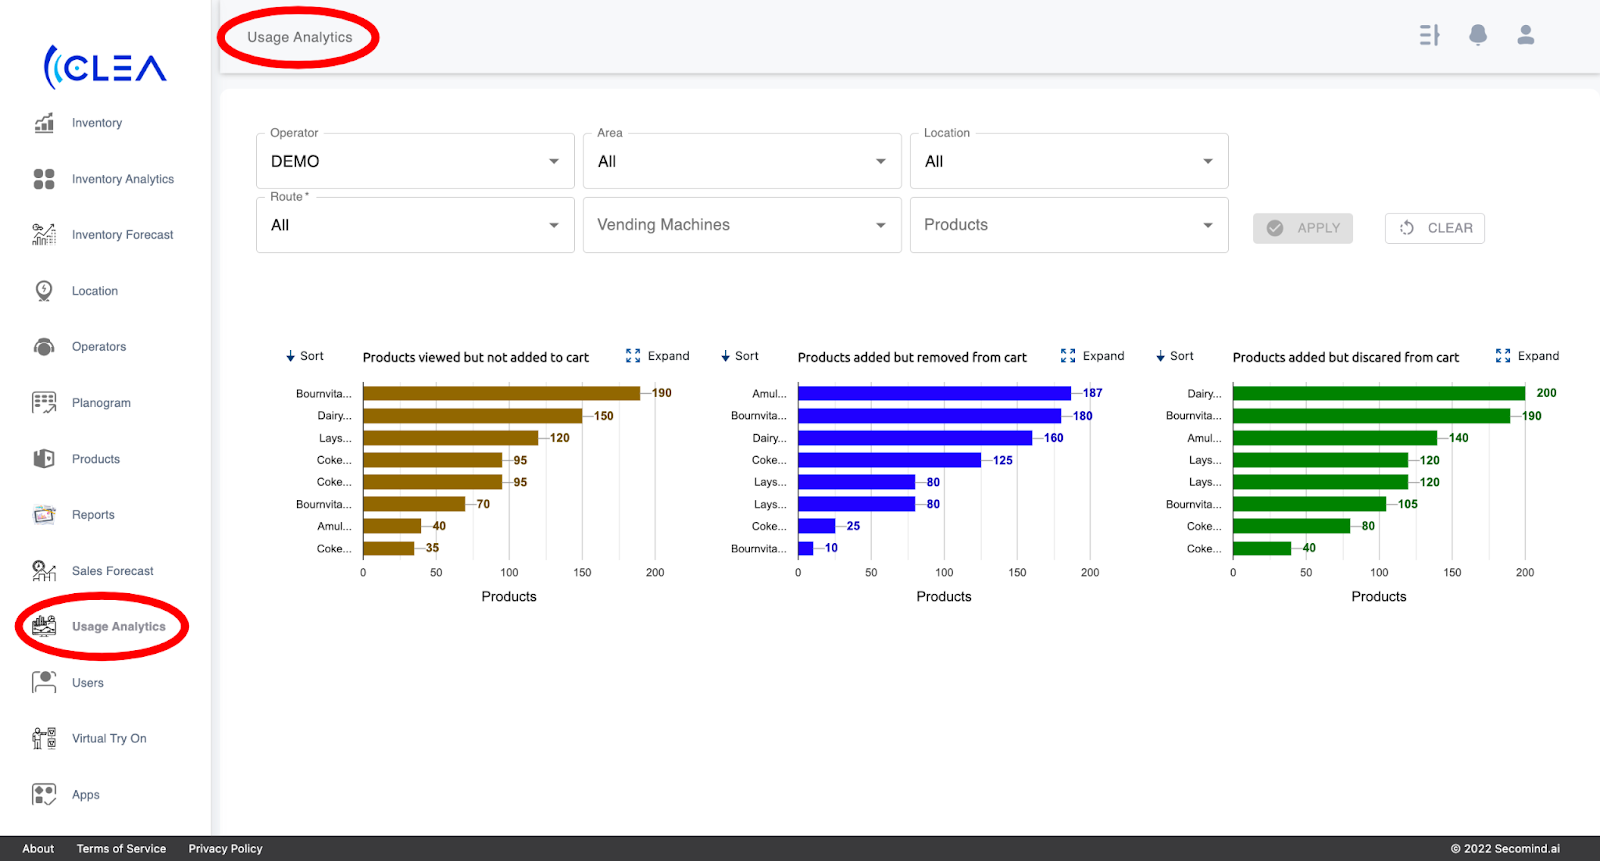1600x861 pixels.
Task: Click the CLEA logo
Action: [x=105, y=67]
